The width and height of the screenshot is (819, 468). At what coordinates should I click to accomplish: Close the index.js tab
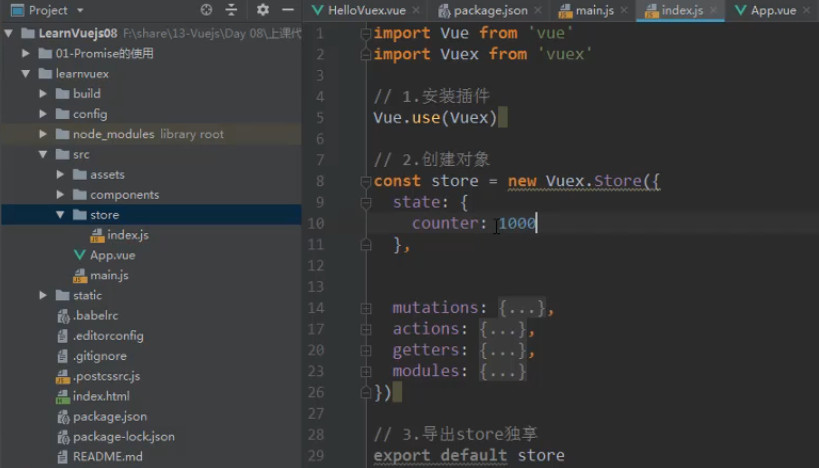[713, 10]
